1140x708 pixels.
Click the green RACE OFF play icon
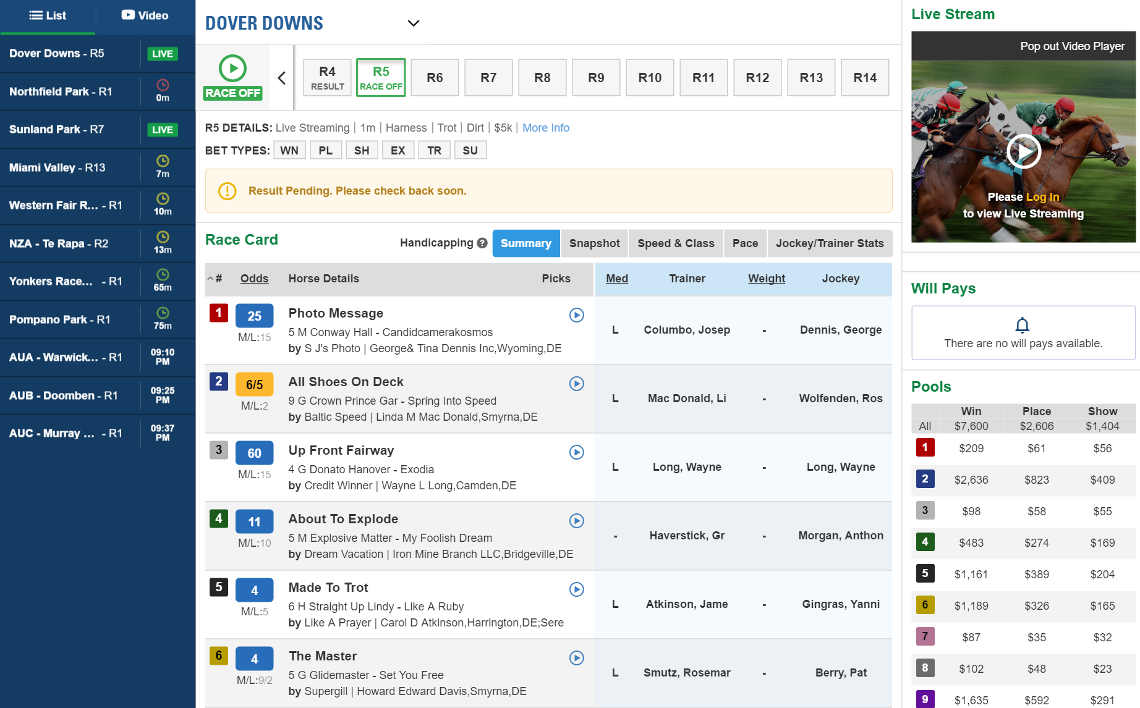click(232, 70)
